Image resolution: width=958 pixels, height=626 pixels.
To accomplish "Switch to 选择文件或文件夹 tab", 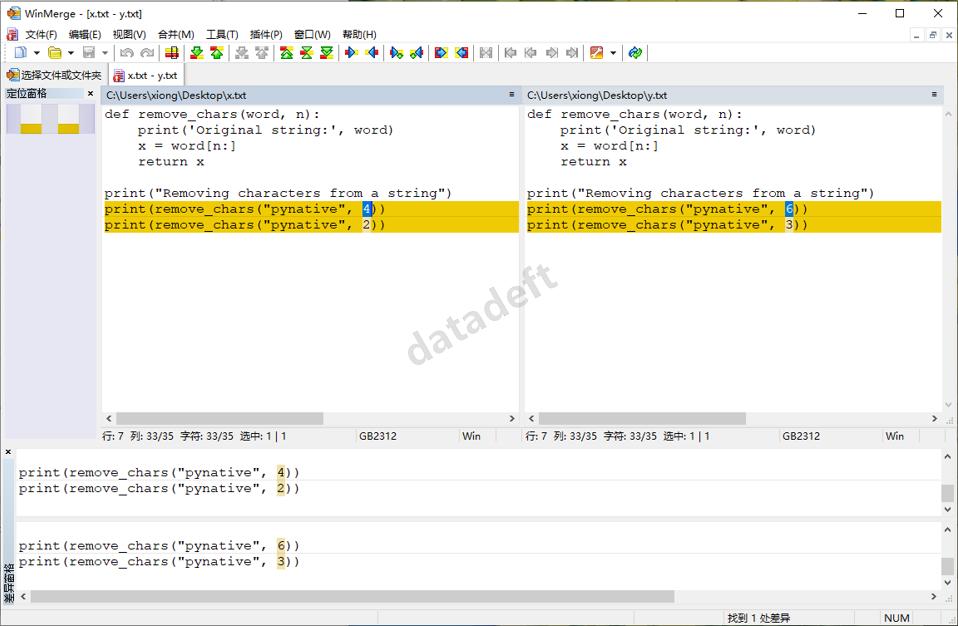I will 54,75.
